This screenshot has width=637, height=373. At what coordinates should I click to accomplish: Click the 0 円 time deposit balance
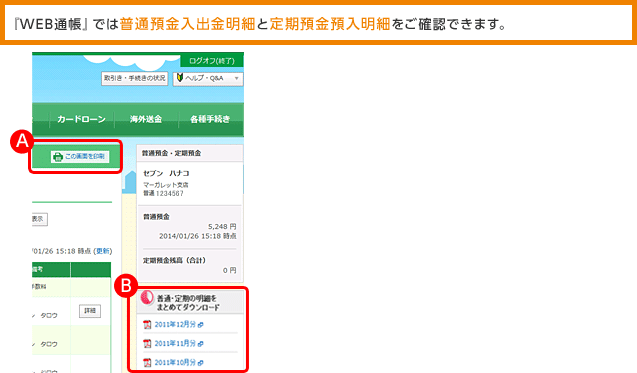(230, 270)
